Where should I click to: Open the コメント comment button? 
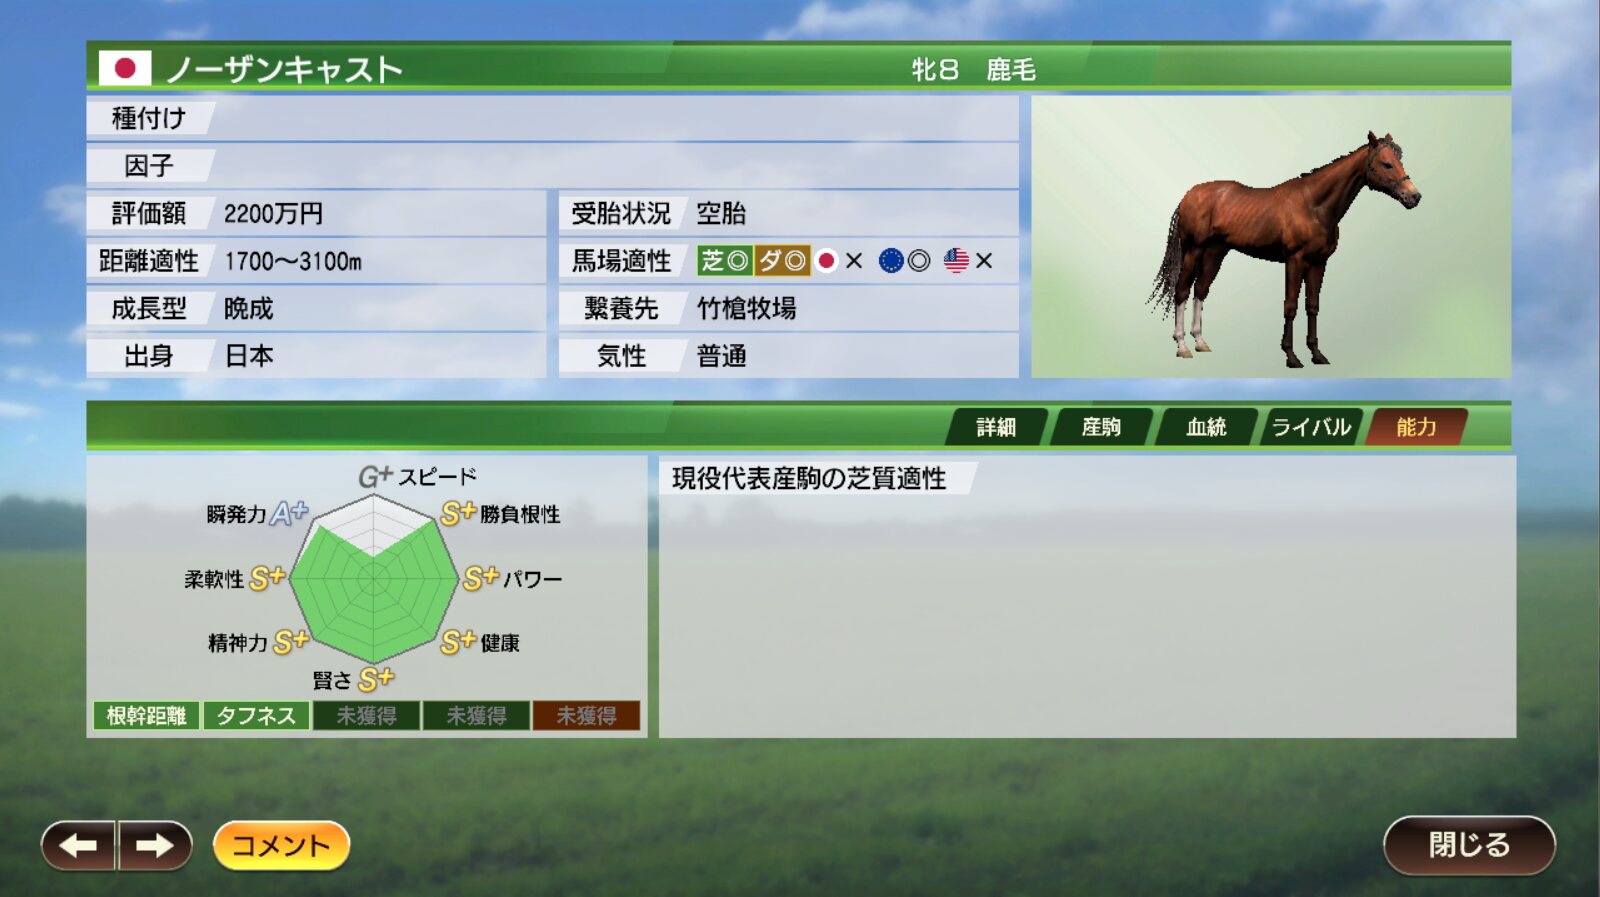(281, 846)
